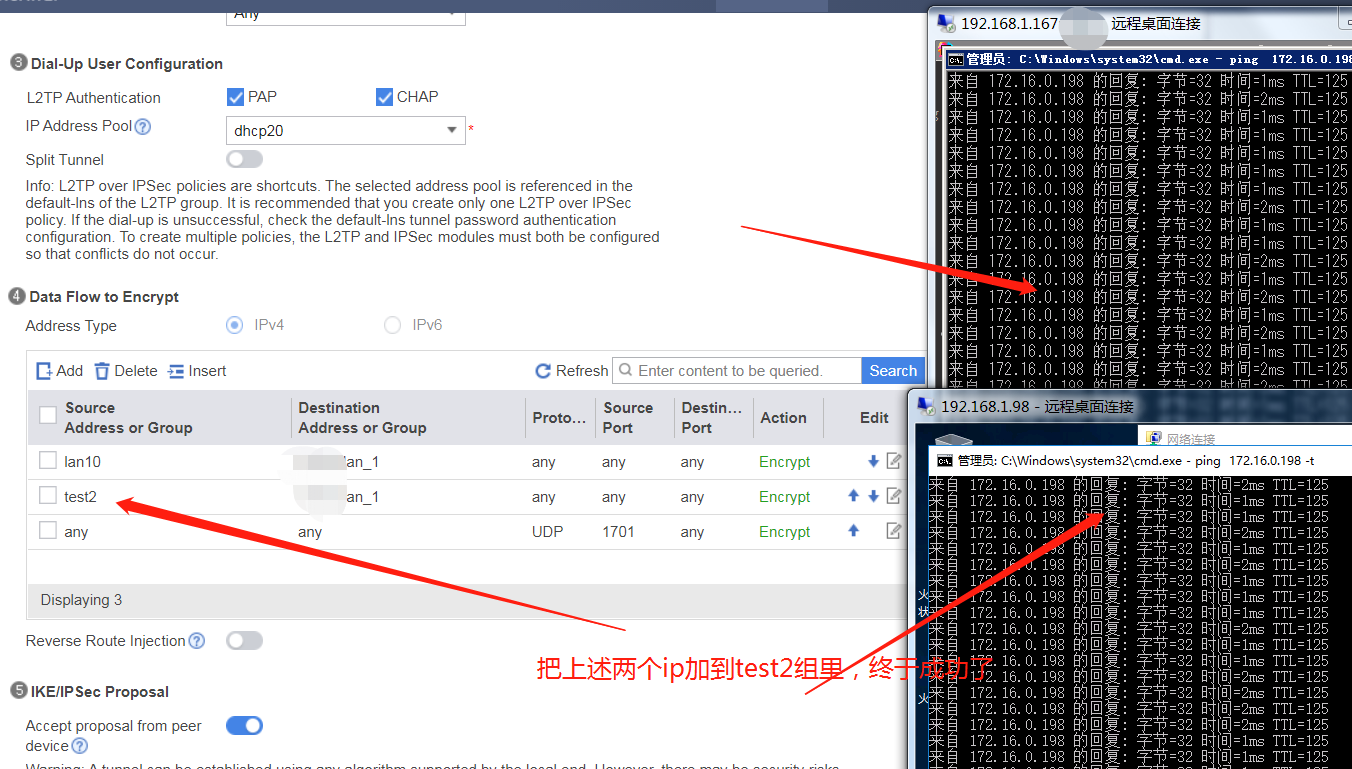Uncheck the CHAP authentication checkbox
Image resolution: width=1352 pixels, height=769 pixels.
[x=385, y=97]
